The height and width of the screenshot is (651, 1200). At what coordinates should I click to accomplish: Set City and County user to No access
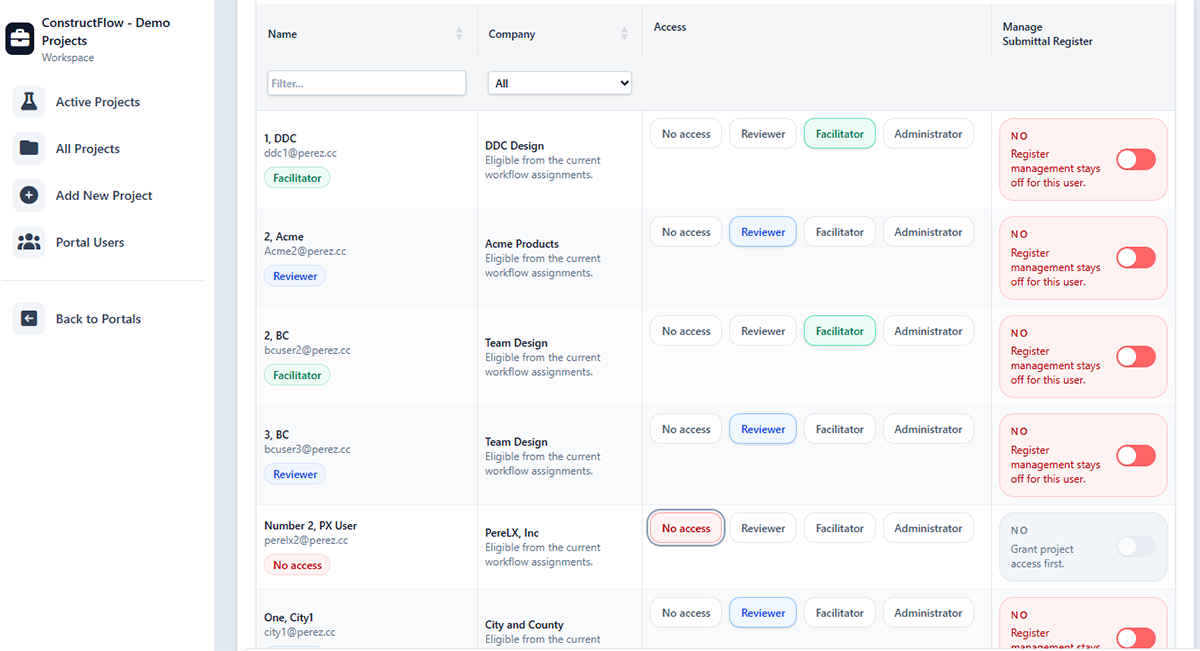click(686, 613)
